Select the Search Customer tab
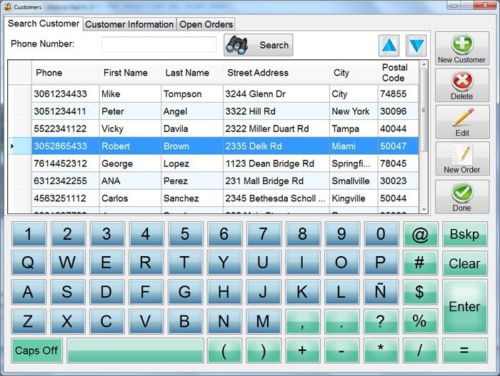Screen dimensions: 500x376 tap(44, 24)
